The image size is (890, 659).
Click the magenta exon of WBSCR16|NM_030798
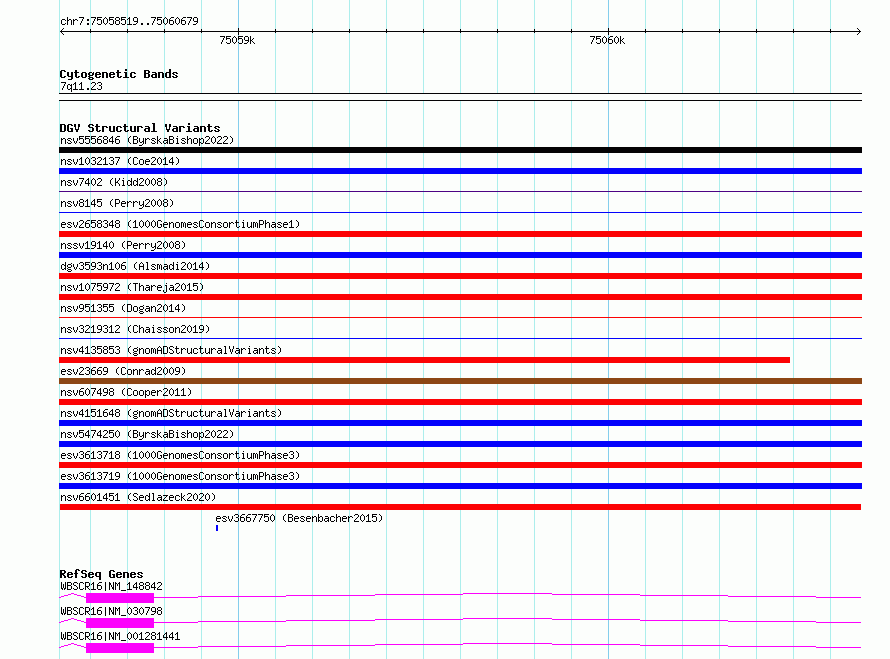120,623
